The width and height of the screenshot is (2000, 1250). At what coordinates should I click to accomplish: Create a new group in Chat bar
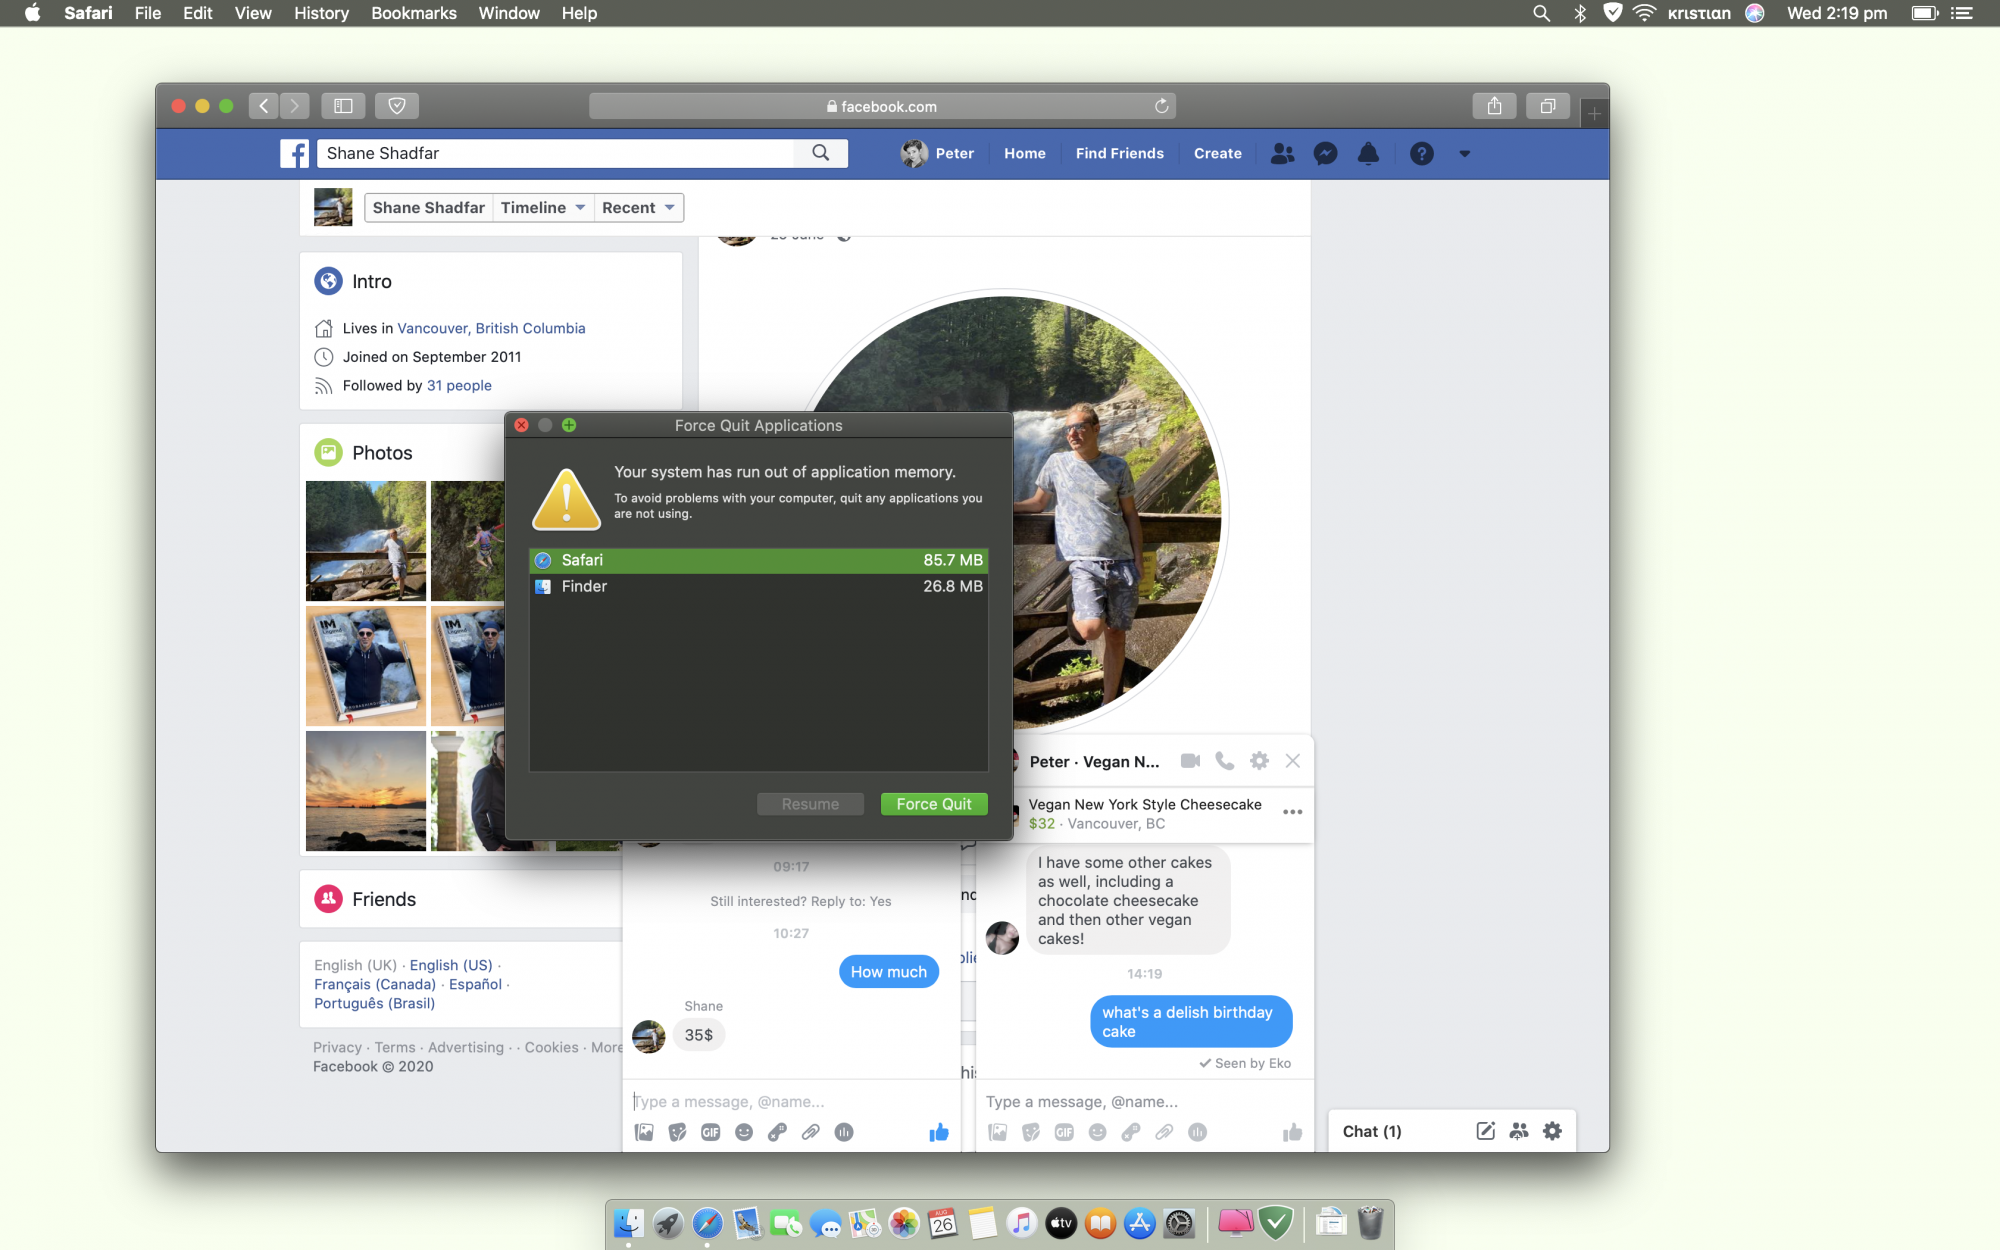tap(1519, 1131)
